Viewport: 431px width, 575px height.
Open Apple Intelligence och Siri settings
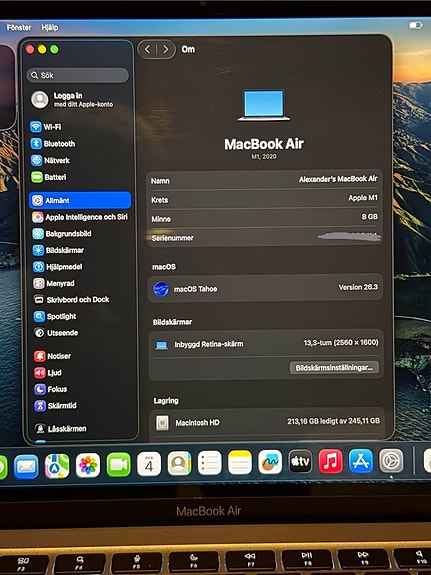pos(80,217)
